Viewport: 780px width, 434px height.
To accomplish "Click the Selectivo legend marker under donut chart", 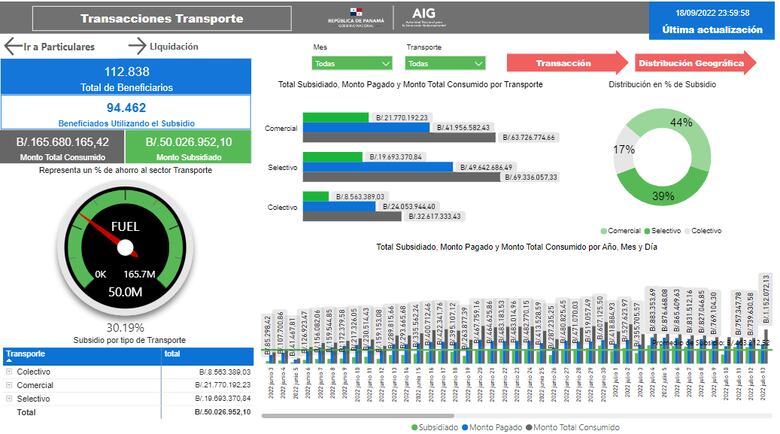I will point(650,230).
